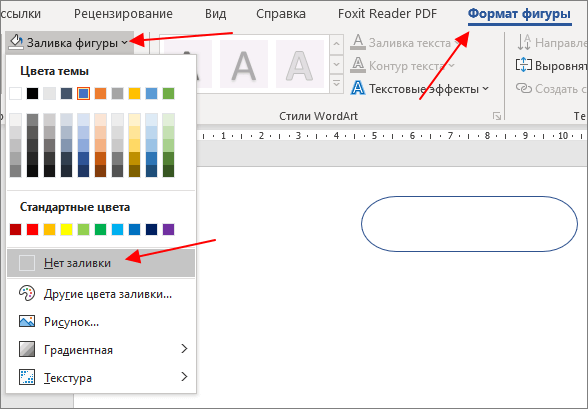Click the Text Direction icon
This screenshot has height=409, width=588.
[x=524, y=42]
